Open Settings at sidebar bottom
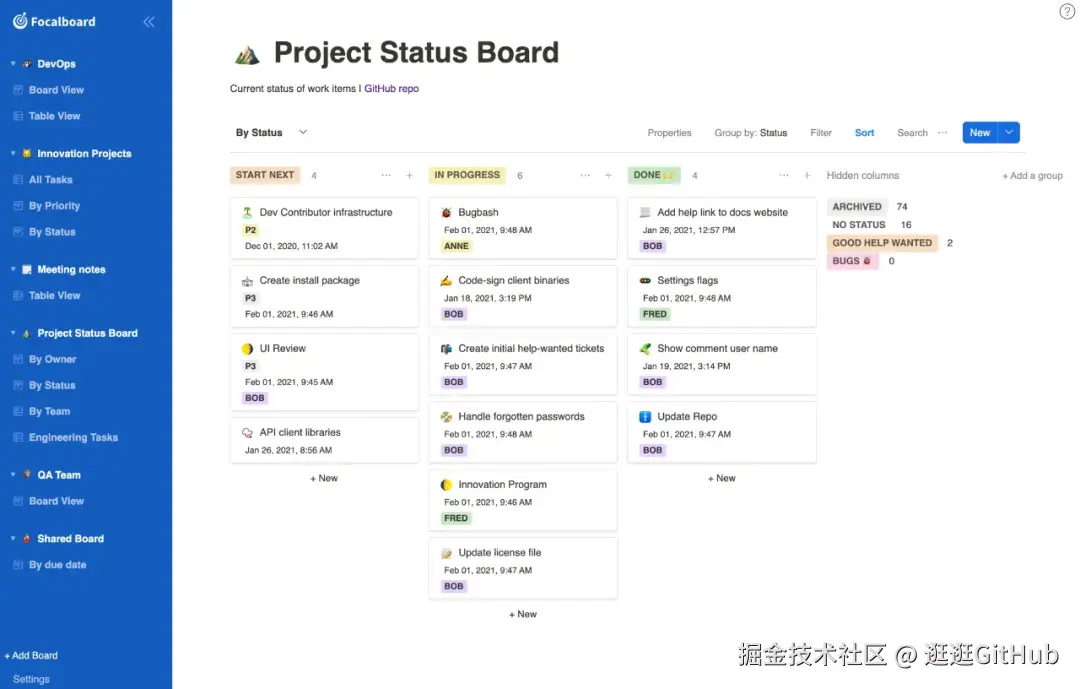The width and height of the screenshot is (1080, 689). click(31, 679)
